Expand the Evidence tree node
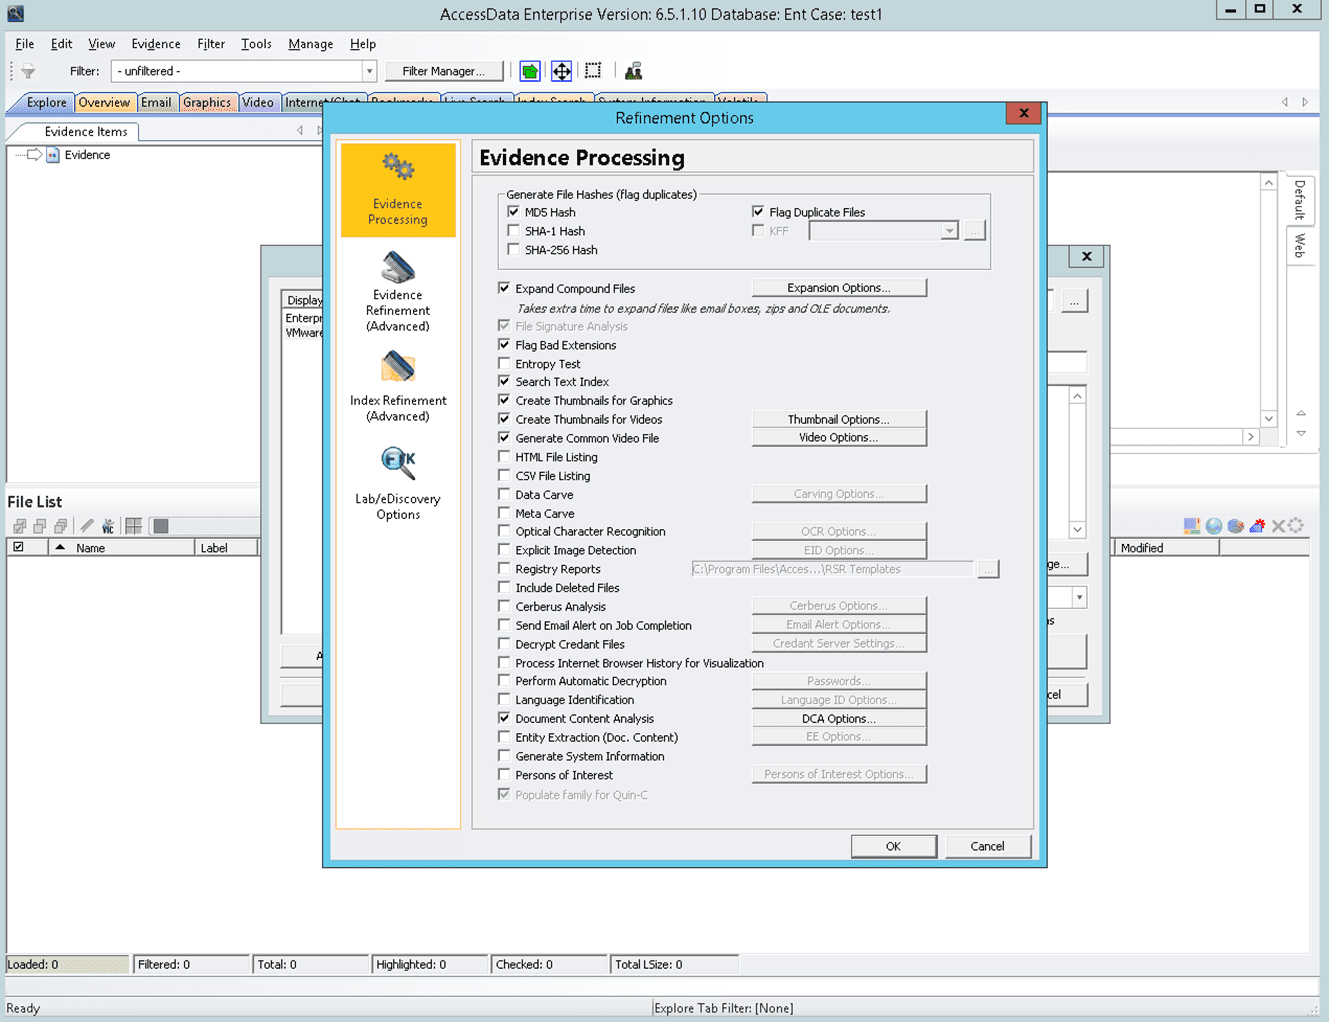 pos(33,155)
